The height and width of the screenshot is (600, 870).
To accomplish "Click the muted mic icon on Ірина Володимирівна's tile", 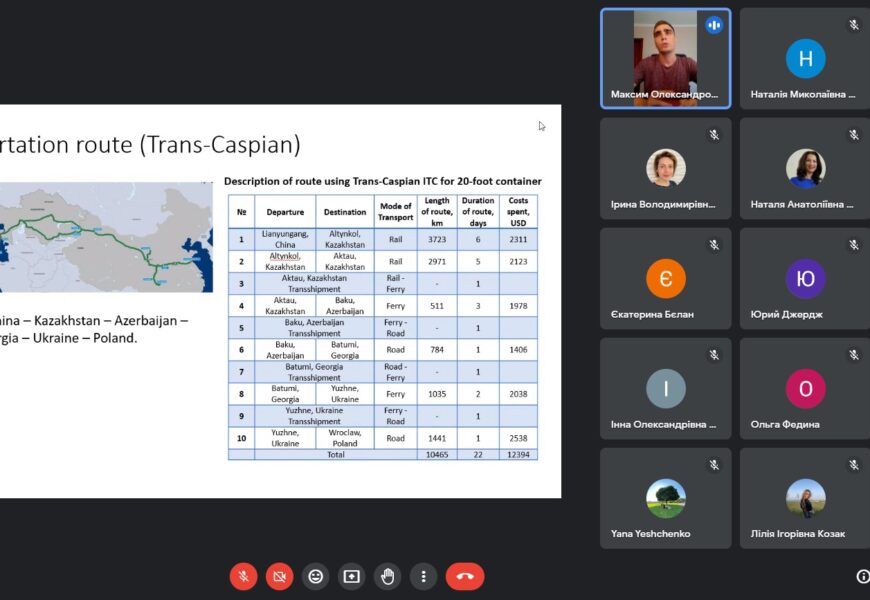I will point(714,135).
